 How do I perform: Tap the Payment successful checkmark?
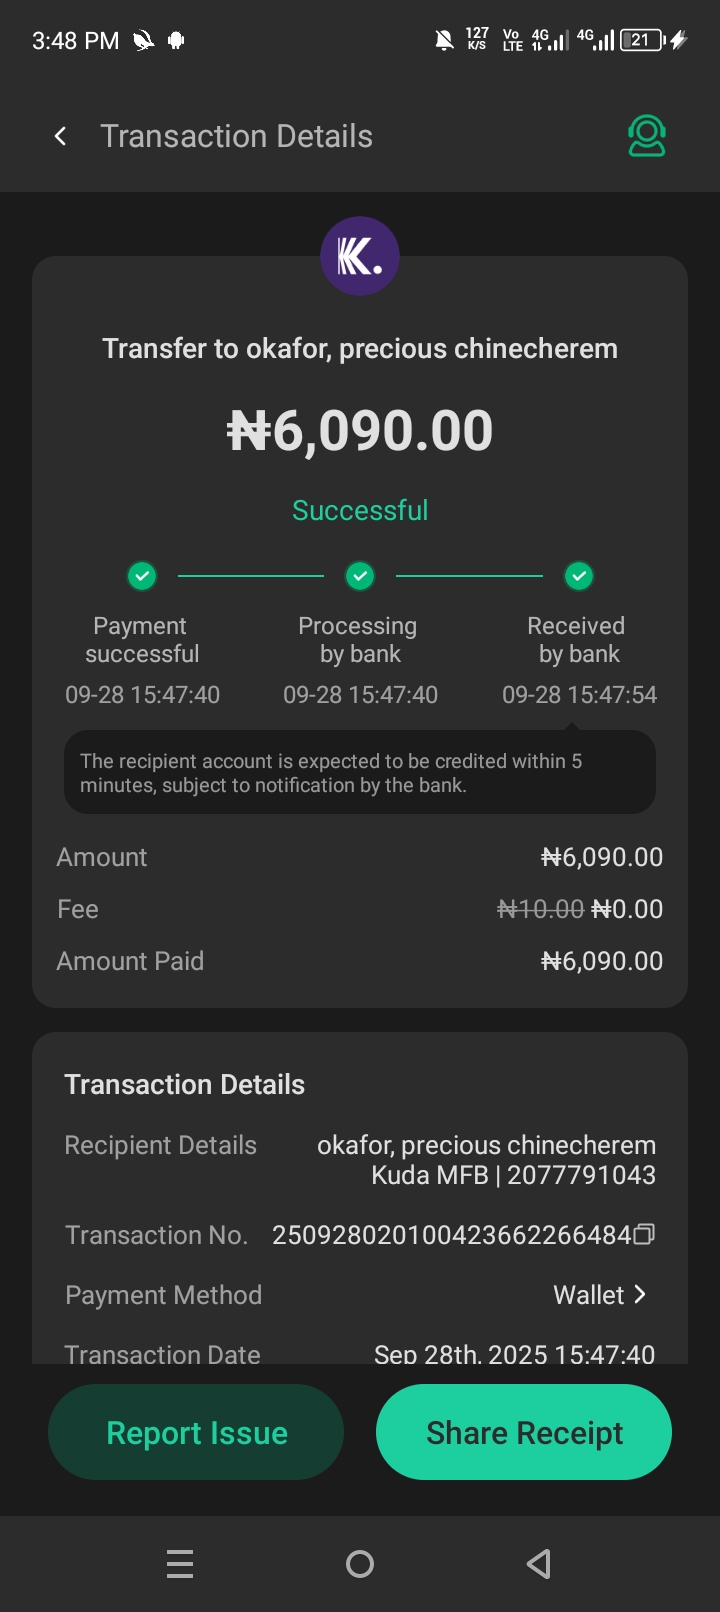142,576
